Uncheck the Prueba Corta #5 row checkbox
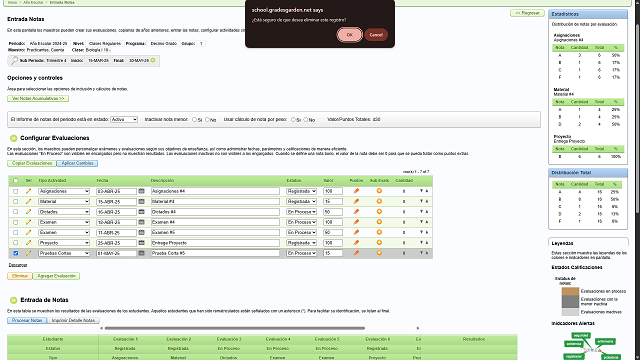Screen dimensions: 640x360 click(16, 253)
